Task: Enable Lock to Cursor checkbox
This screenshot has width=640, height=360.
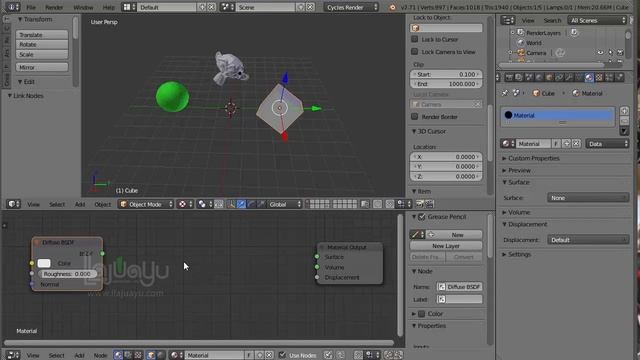Action: (415, 39)
